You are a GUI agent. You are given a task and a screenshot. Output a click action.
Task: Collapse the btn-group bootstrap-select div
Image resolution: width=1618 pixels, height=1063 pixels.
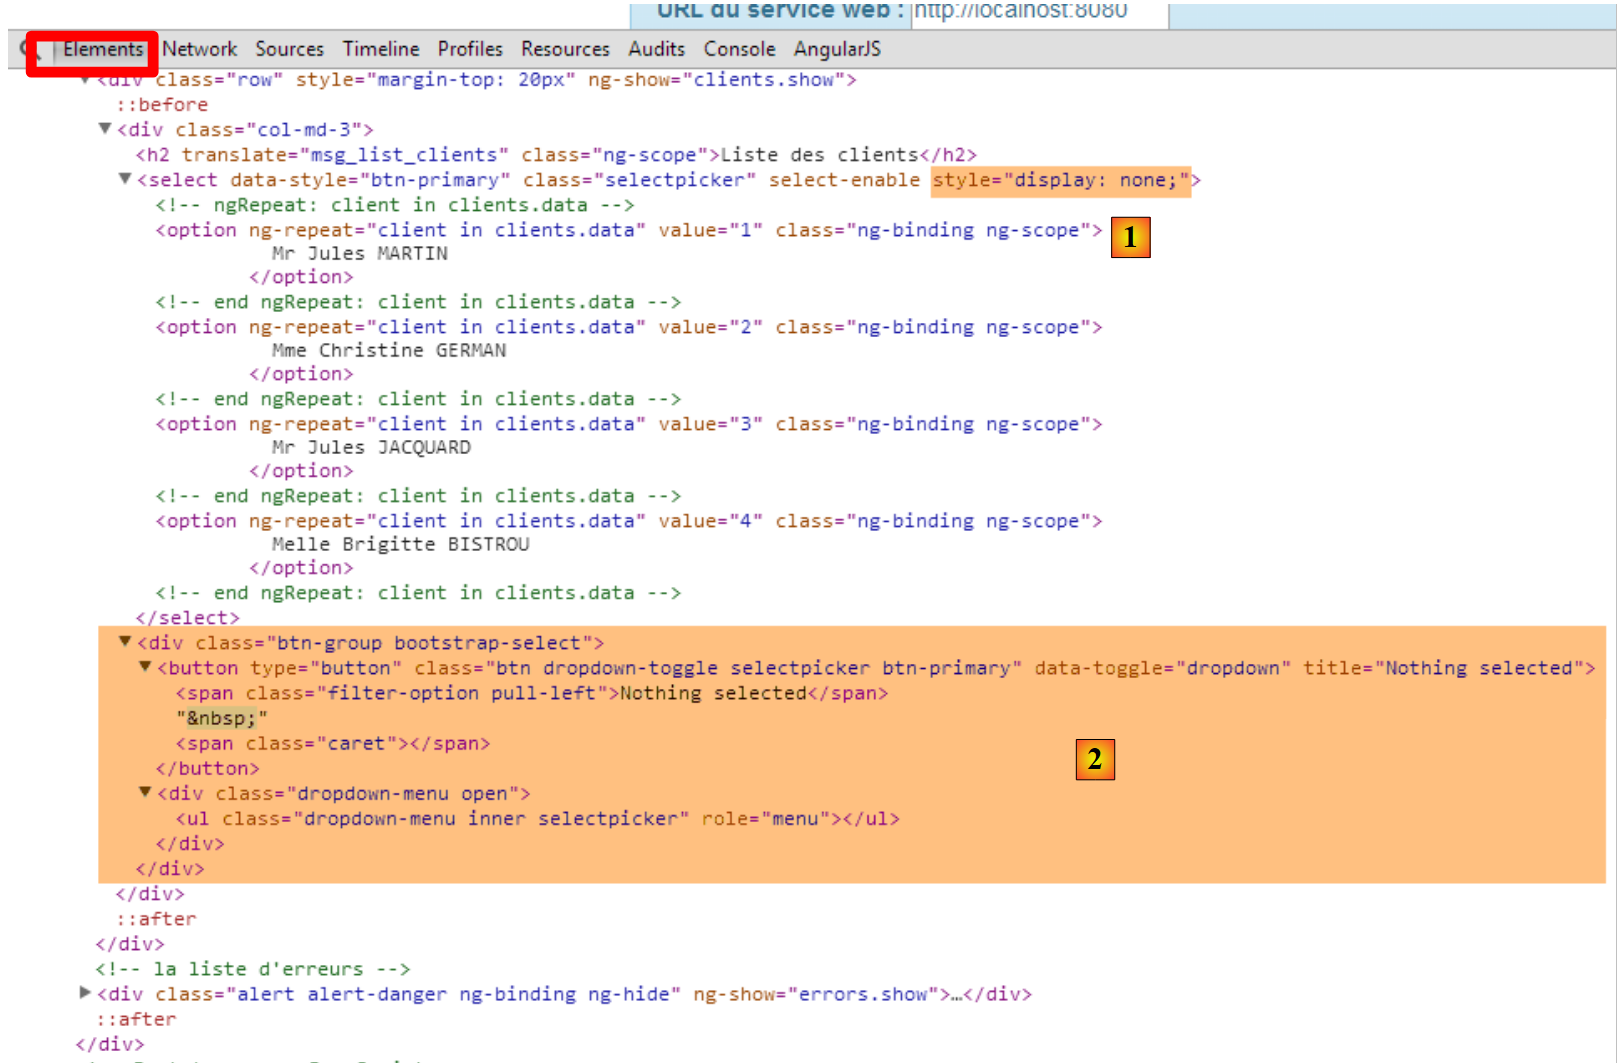pos(125,642)
